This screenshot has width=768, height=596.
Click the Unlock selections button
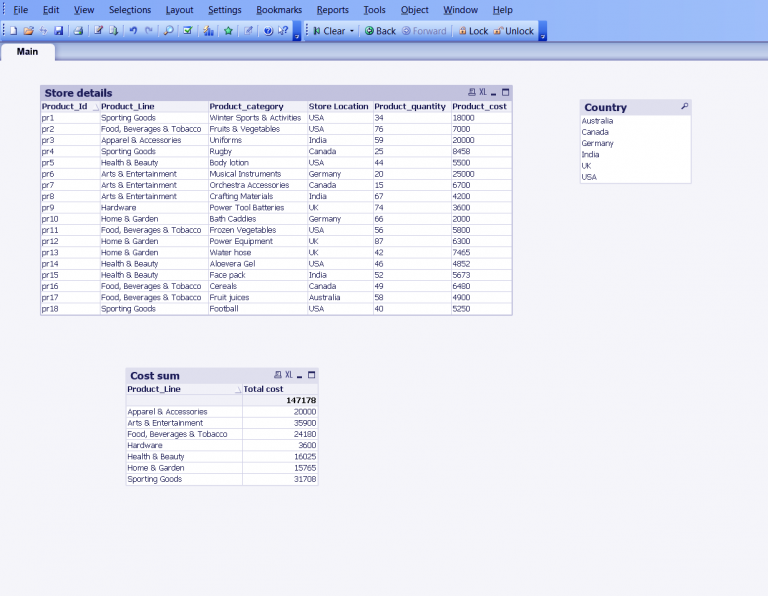tap(514, 31)
